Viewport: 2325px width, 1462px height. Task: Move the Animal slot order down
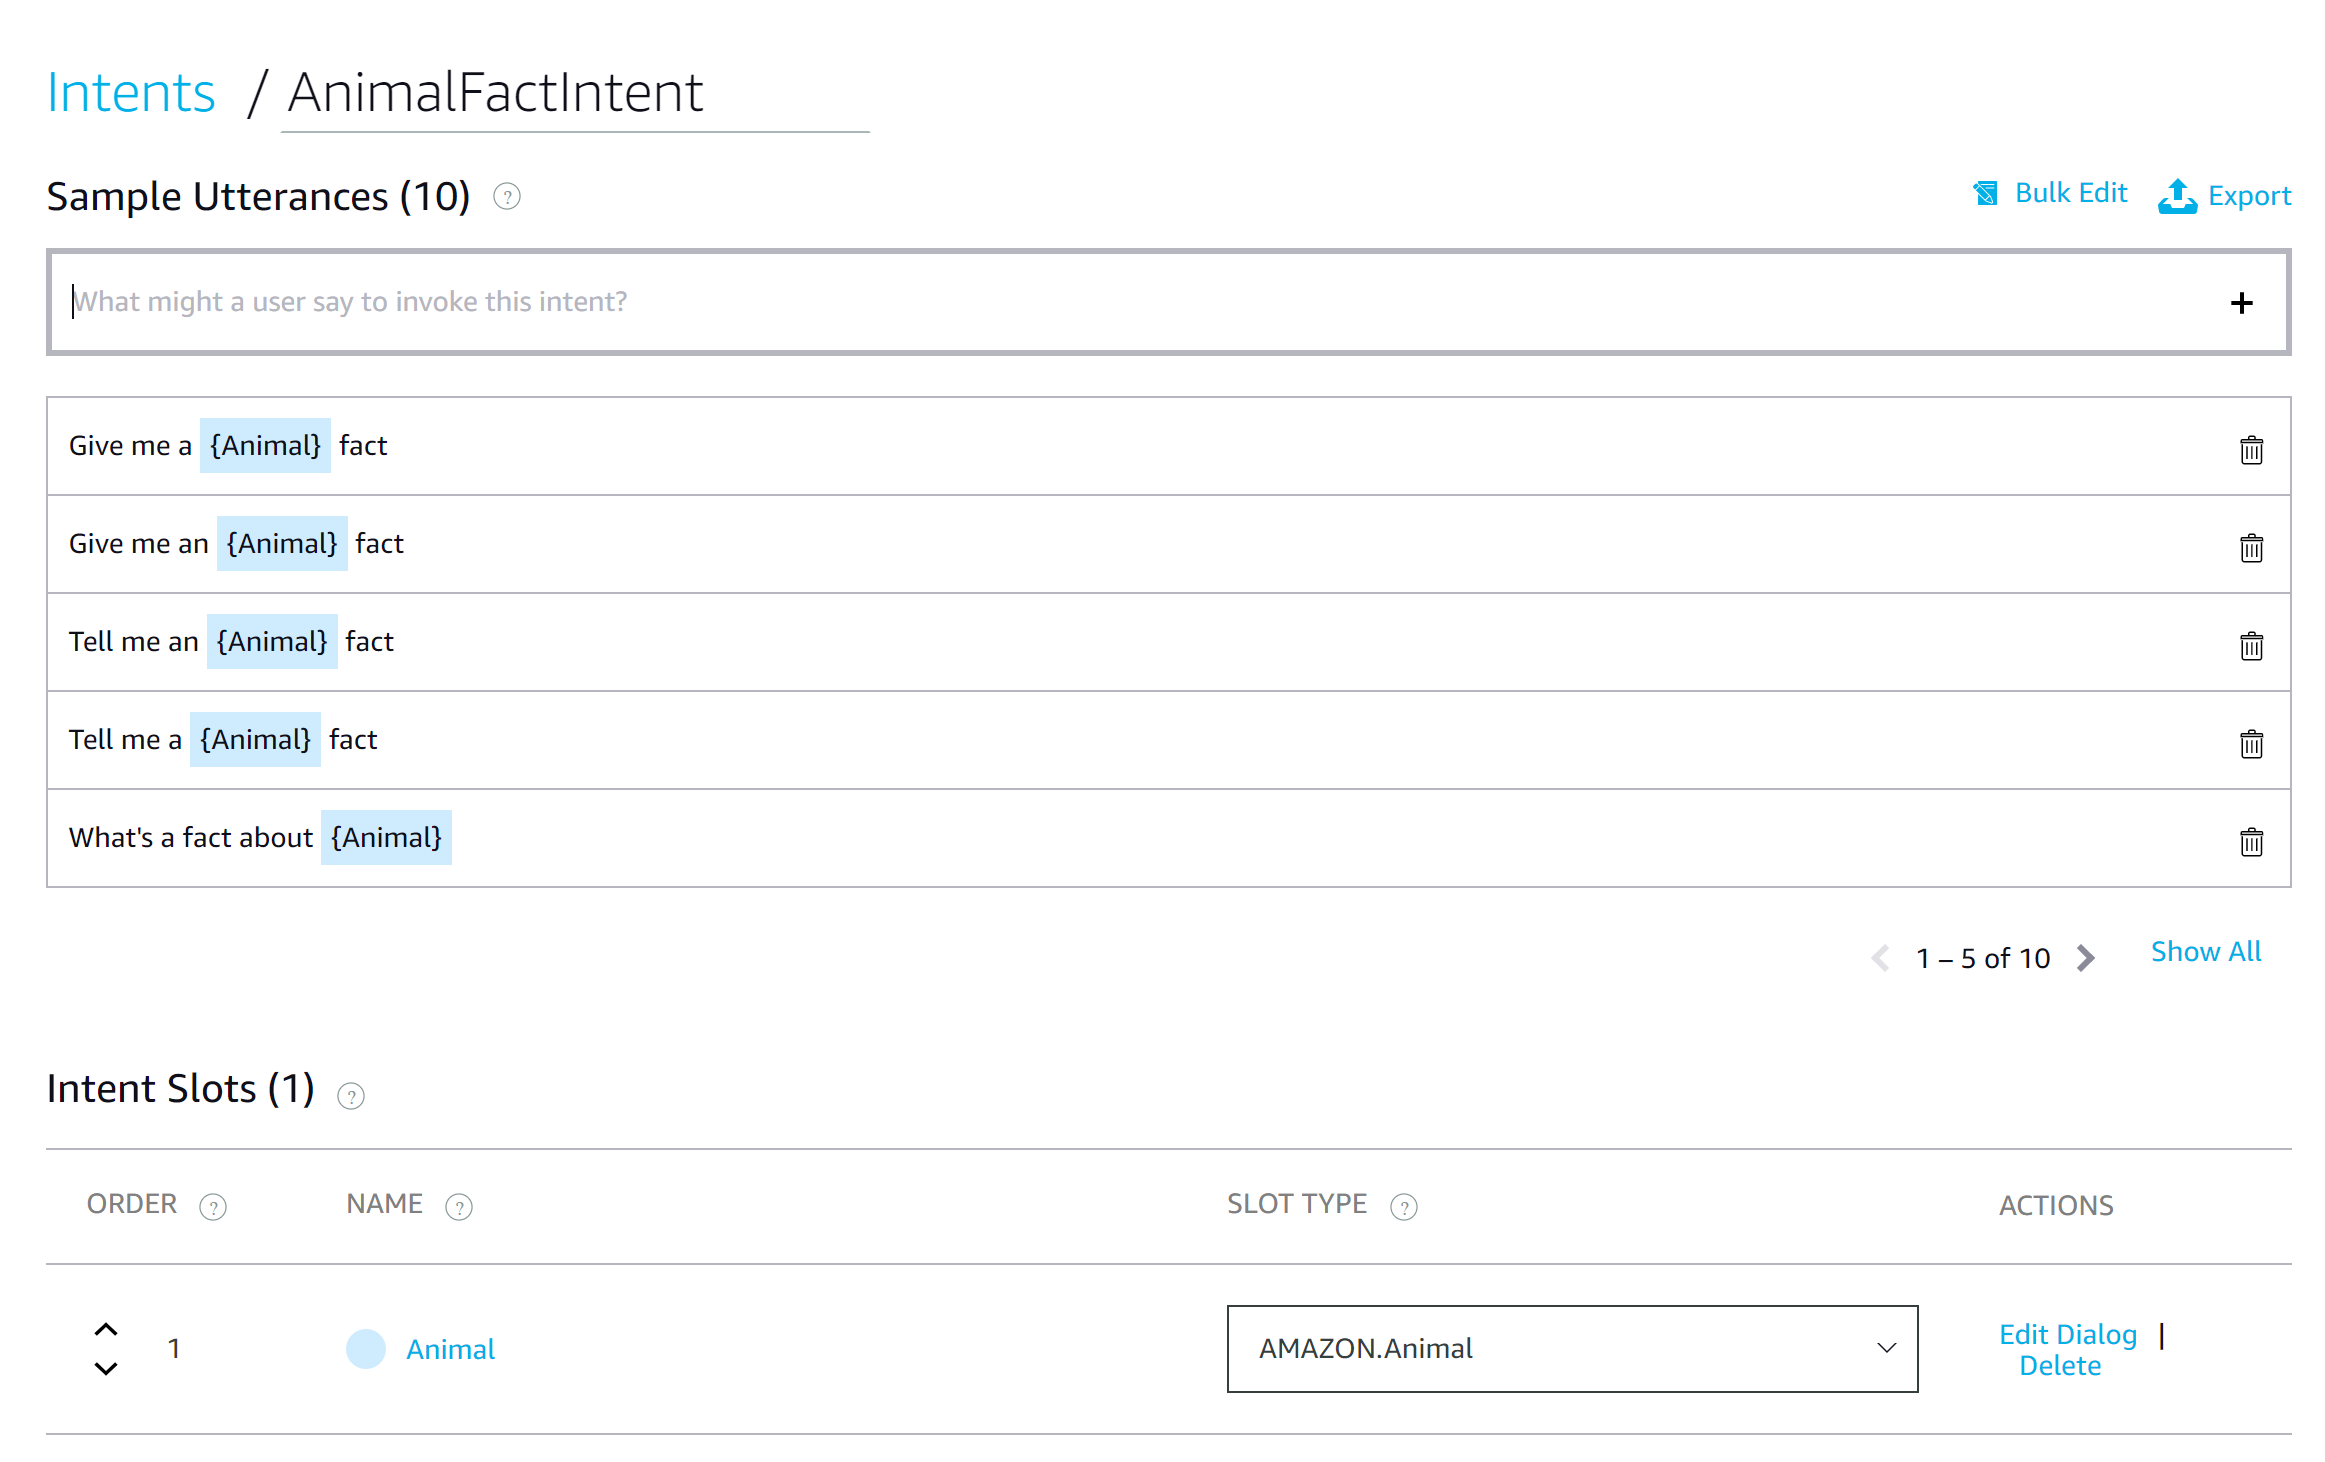106,1369
